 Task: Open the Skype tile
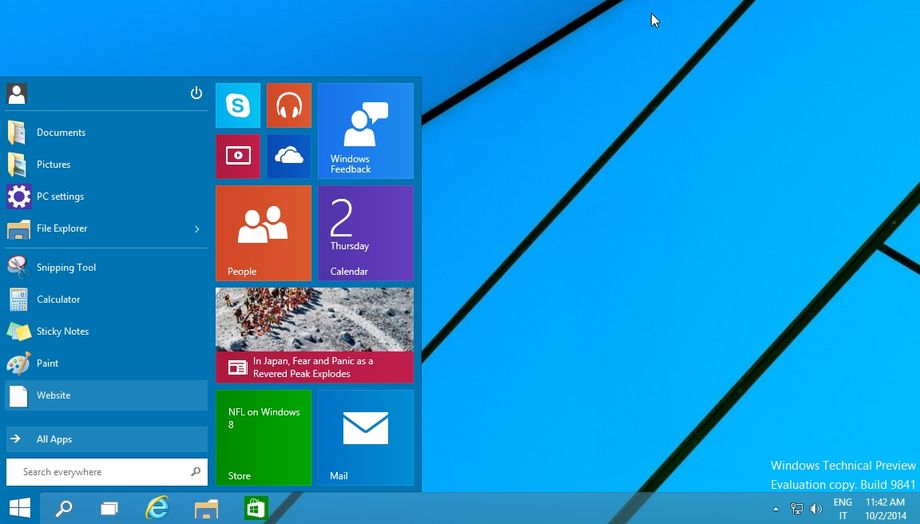click(238, 105)
